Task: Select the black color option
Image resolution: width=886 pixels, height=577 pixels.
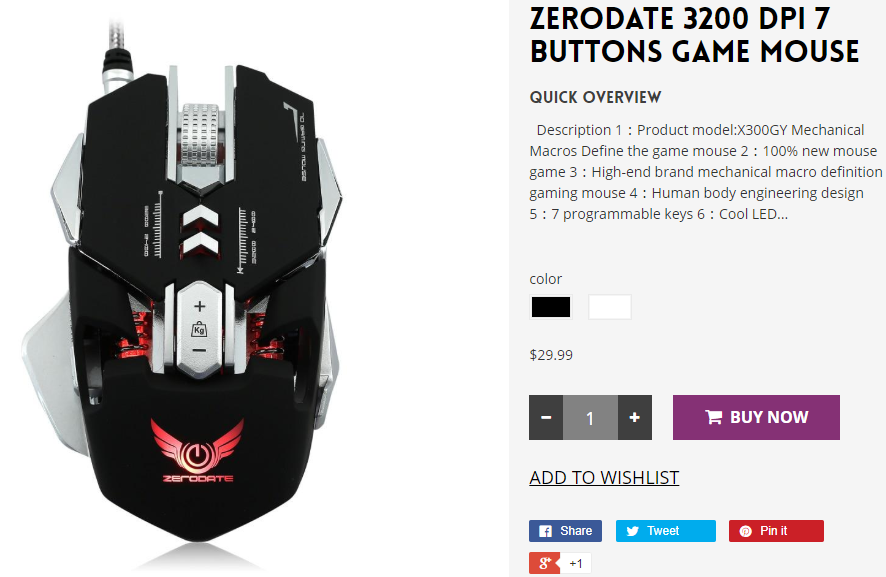Action: (x=551, y=307)
